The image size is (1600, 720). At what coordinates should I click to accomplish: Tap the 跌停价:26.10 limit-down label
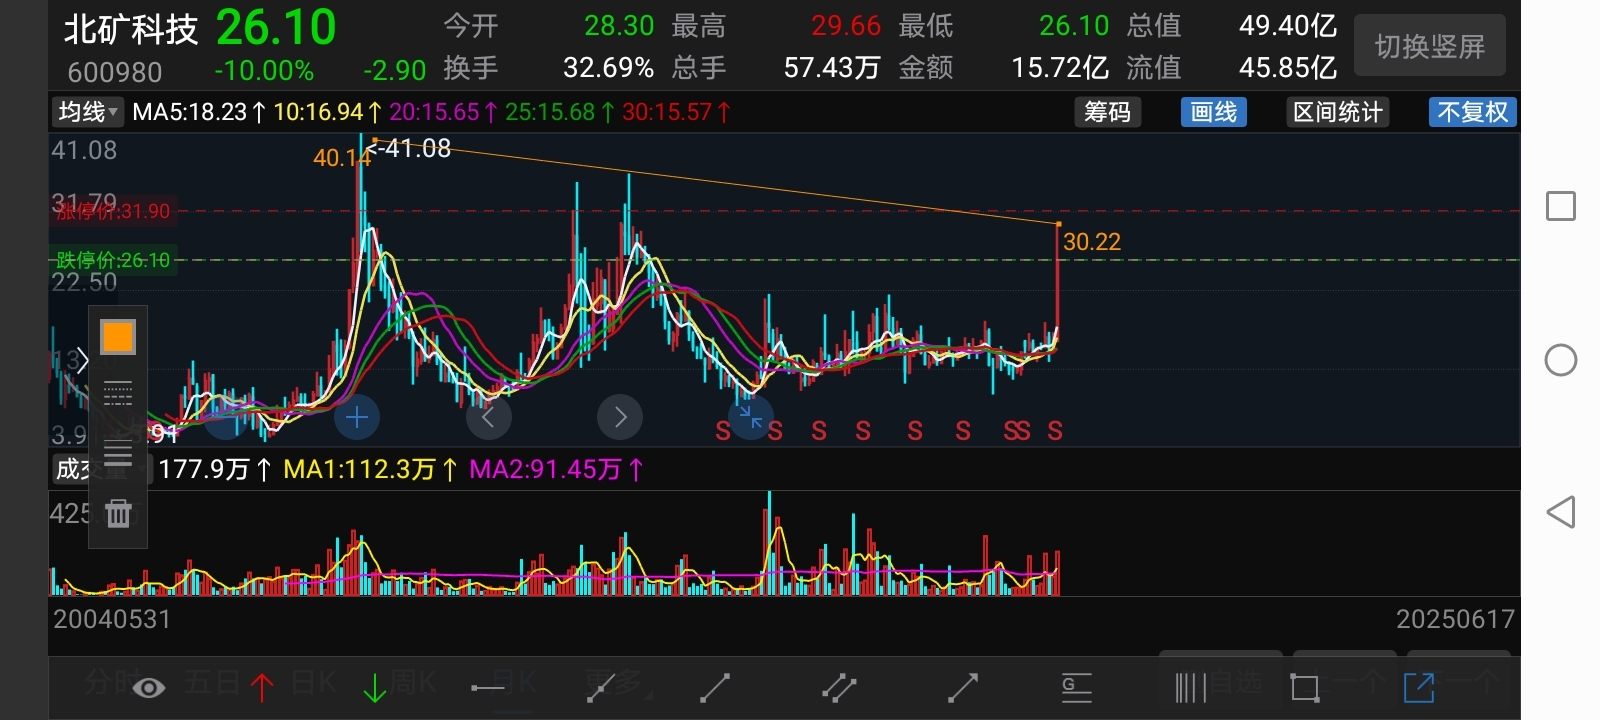(x=113, y=260)
